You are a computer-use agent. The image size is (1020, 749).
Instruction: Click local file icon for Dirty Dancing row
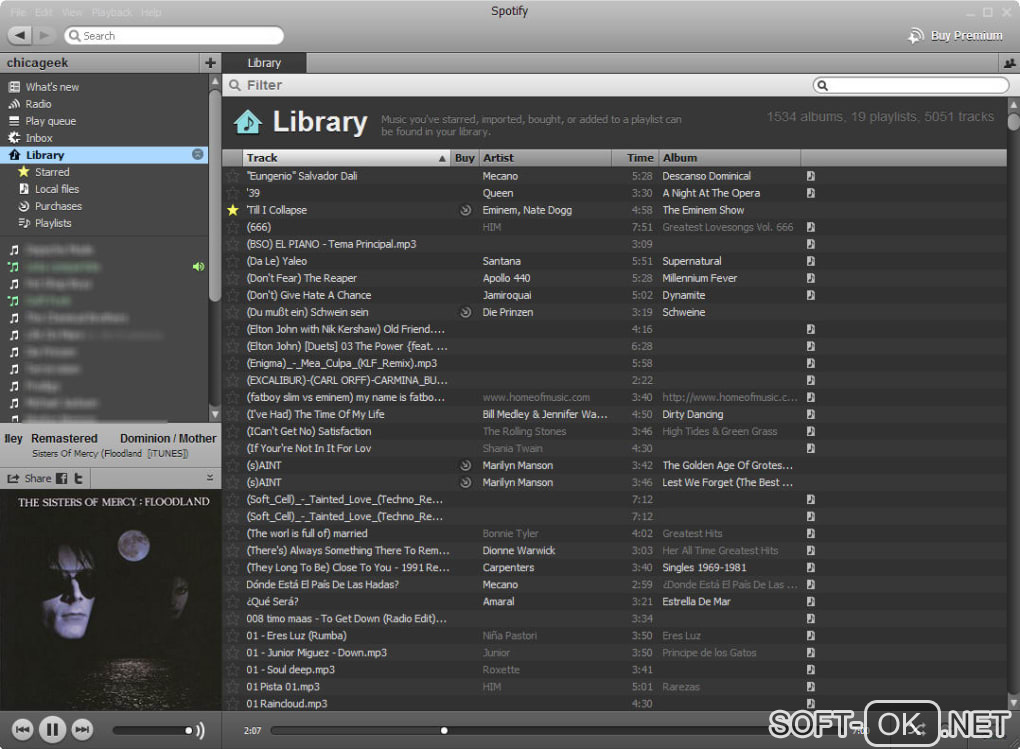[x=811, y=414]
